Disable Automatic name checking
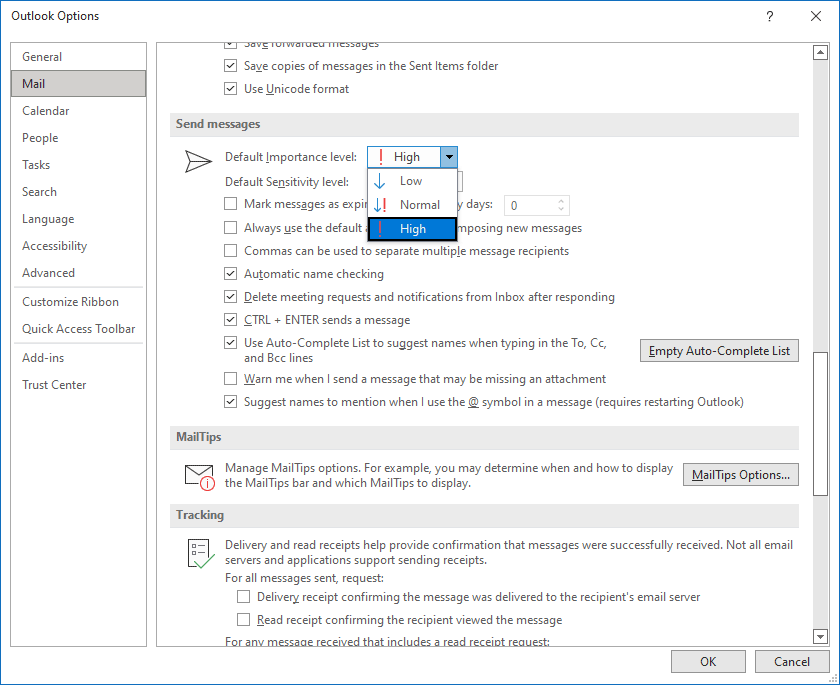The image size is (840, 685). (231, 274)
